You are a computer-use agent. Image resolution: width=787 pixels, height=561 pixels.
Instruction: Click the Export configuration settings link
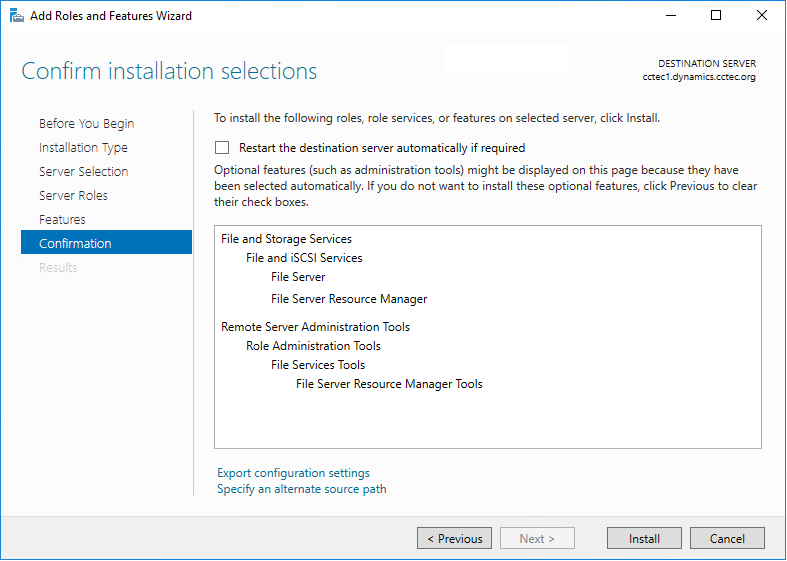click(x=293, y=473)
